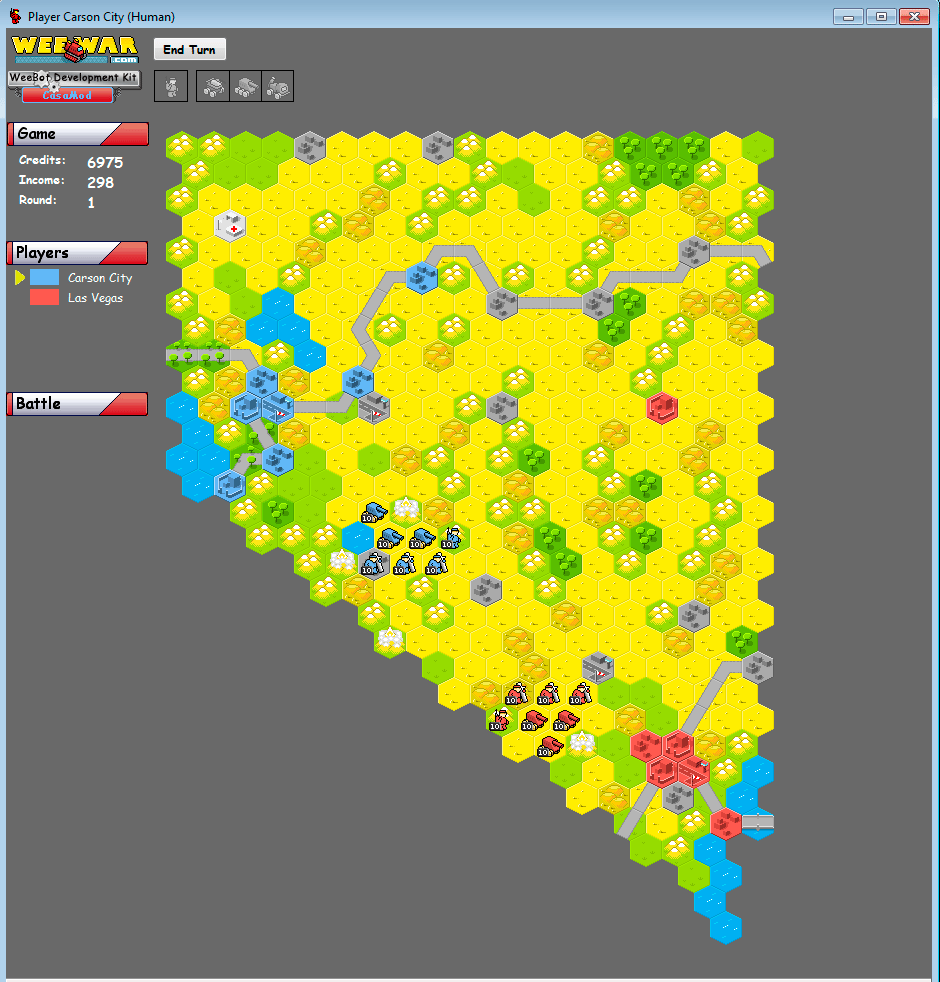The width and height of the screenshot is (940, 982).
Task: Open the Battle panel header
Action: point(78,404)
